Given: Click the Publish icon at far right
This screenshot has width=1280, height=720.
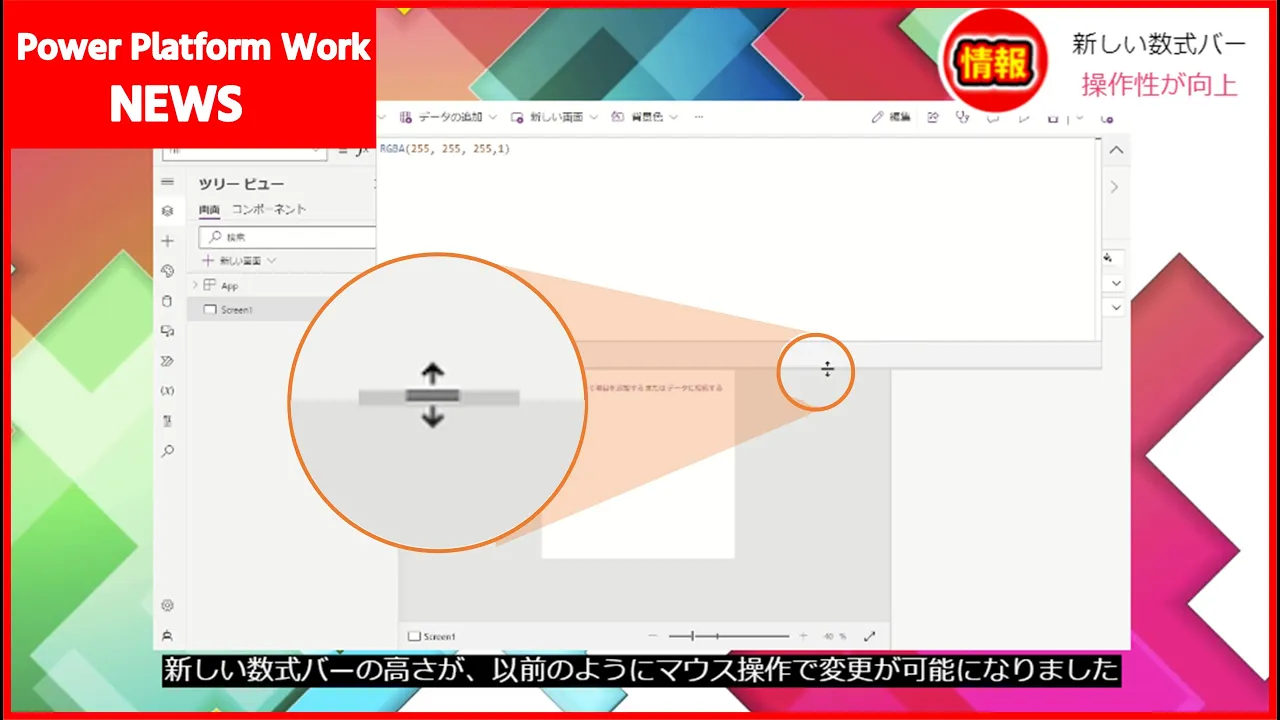Looking at the screenshot, I should [1107, 117].
